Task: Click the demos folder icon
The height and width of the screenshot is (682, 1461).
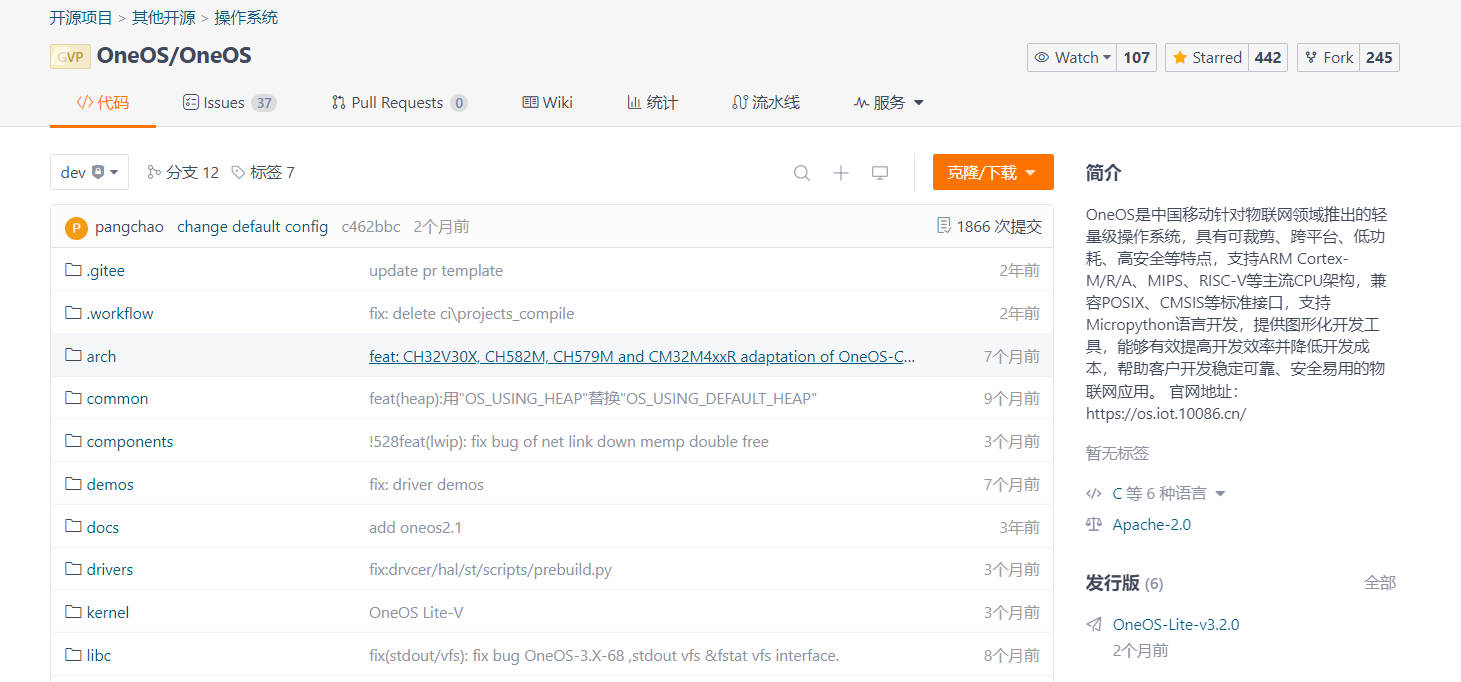Action: pos(73,484)
